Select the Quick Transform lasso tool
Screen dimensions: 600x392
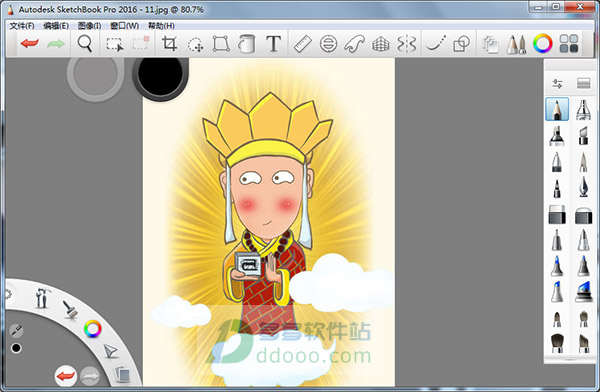(196, 44)
